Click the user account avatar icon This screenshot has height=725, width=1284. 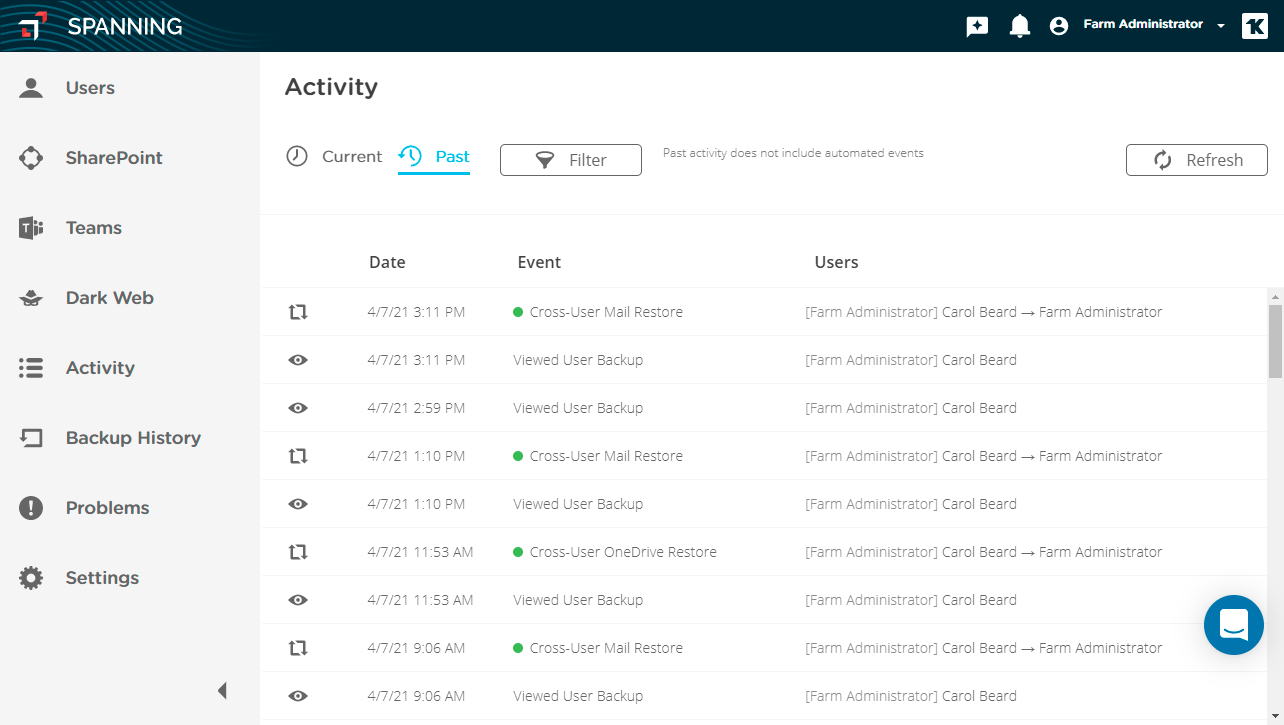point(1059,26)
